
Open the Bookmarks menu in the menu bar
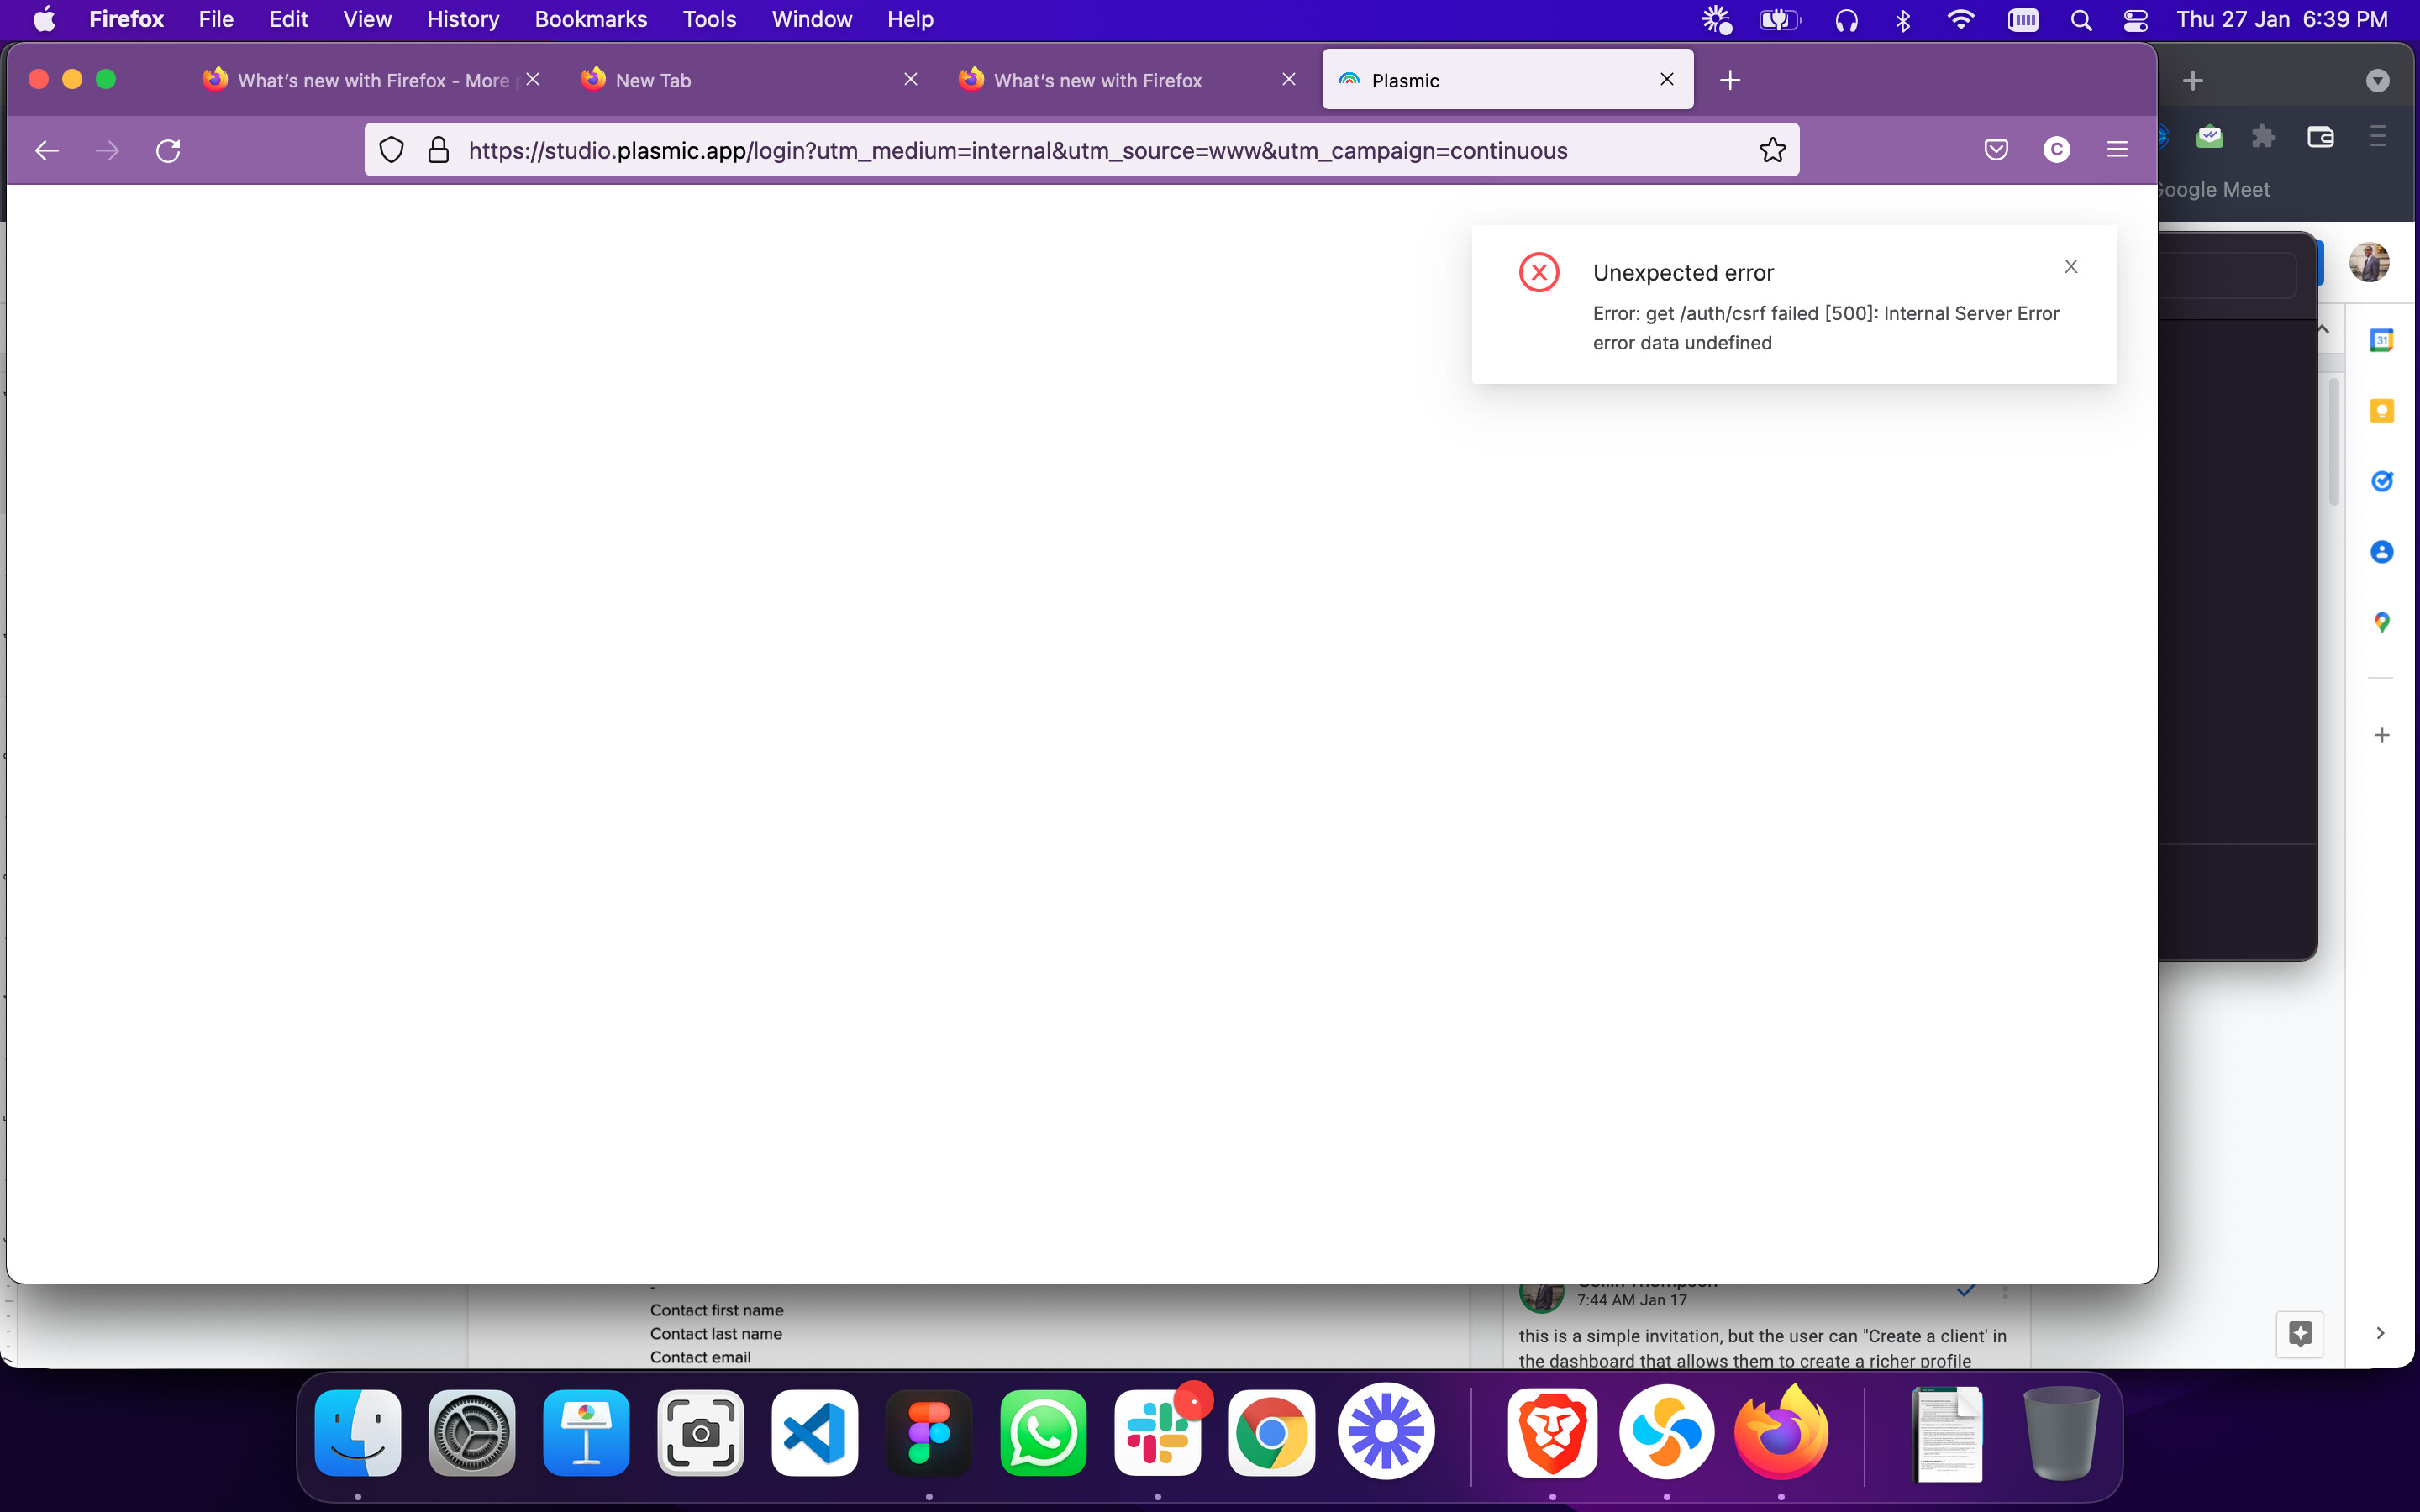coord(590,19)
